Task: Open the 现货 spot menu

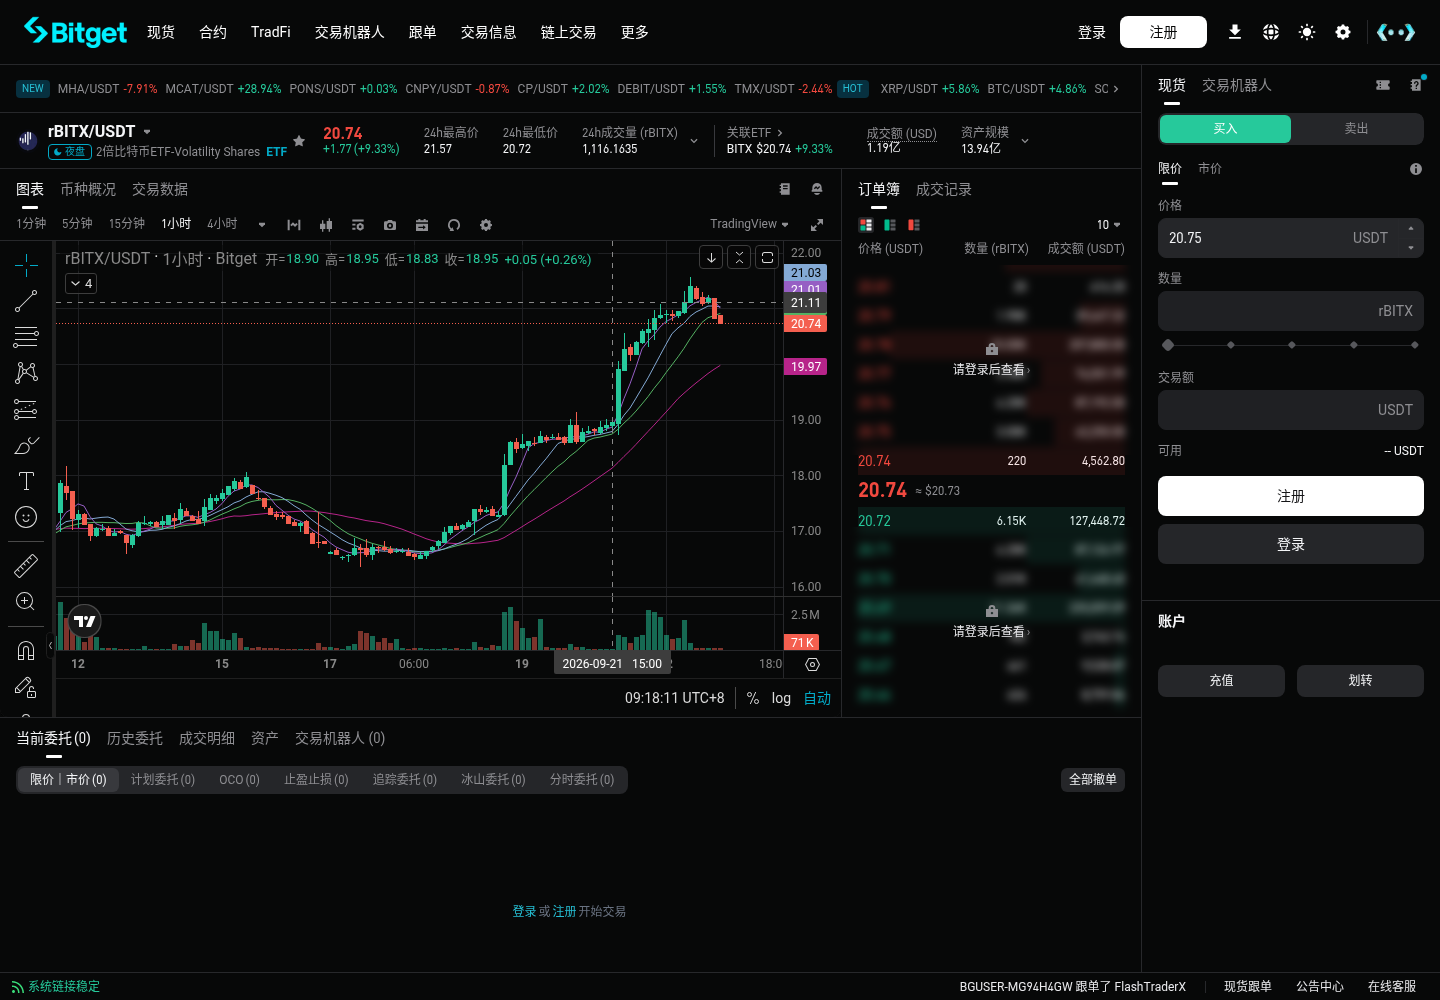Action: (x=161, y=32)
